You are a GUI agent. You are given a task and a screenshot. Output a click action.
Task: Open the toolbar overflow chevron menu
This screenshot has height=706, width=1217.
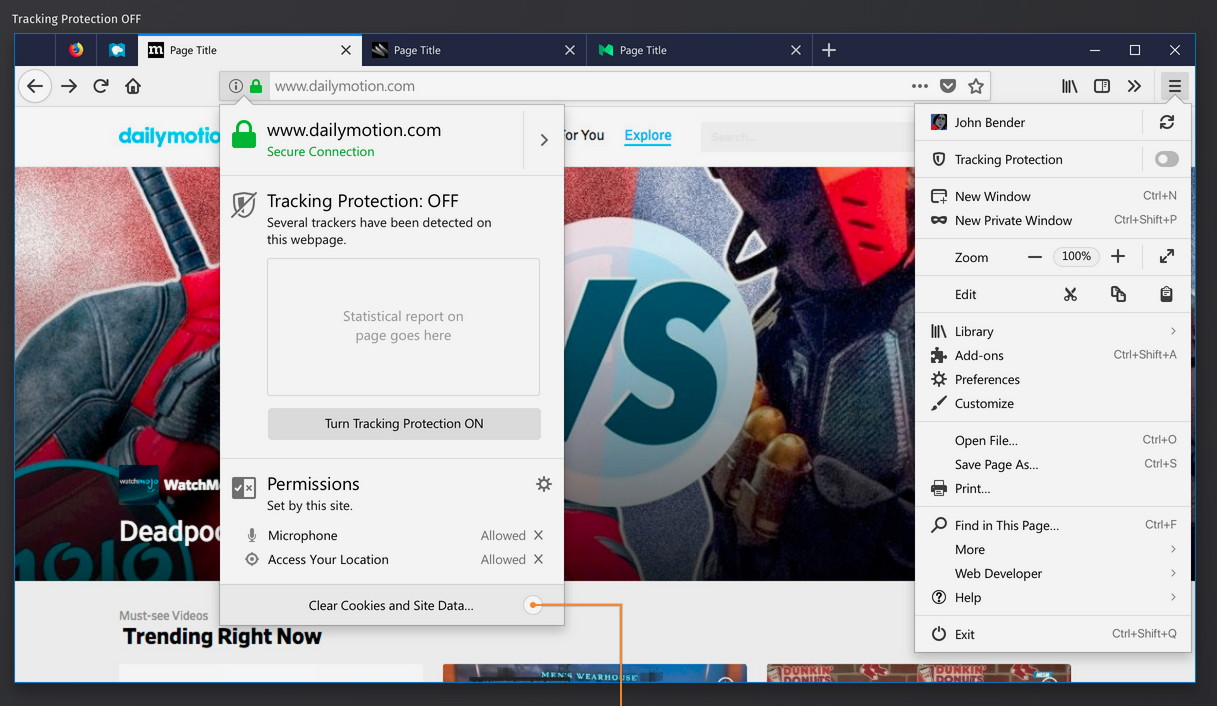[1134, 86]
